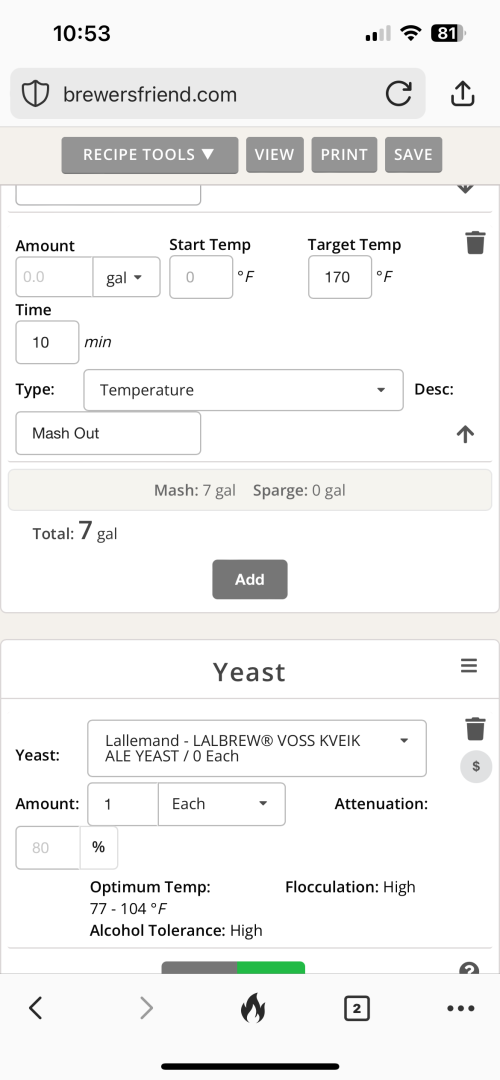This screenshot has height=1080, width=500.
Task: Expand the gal unit dropdown
Action: (127, 277)
